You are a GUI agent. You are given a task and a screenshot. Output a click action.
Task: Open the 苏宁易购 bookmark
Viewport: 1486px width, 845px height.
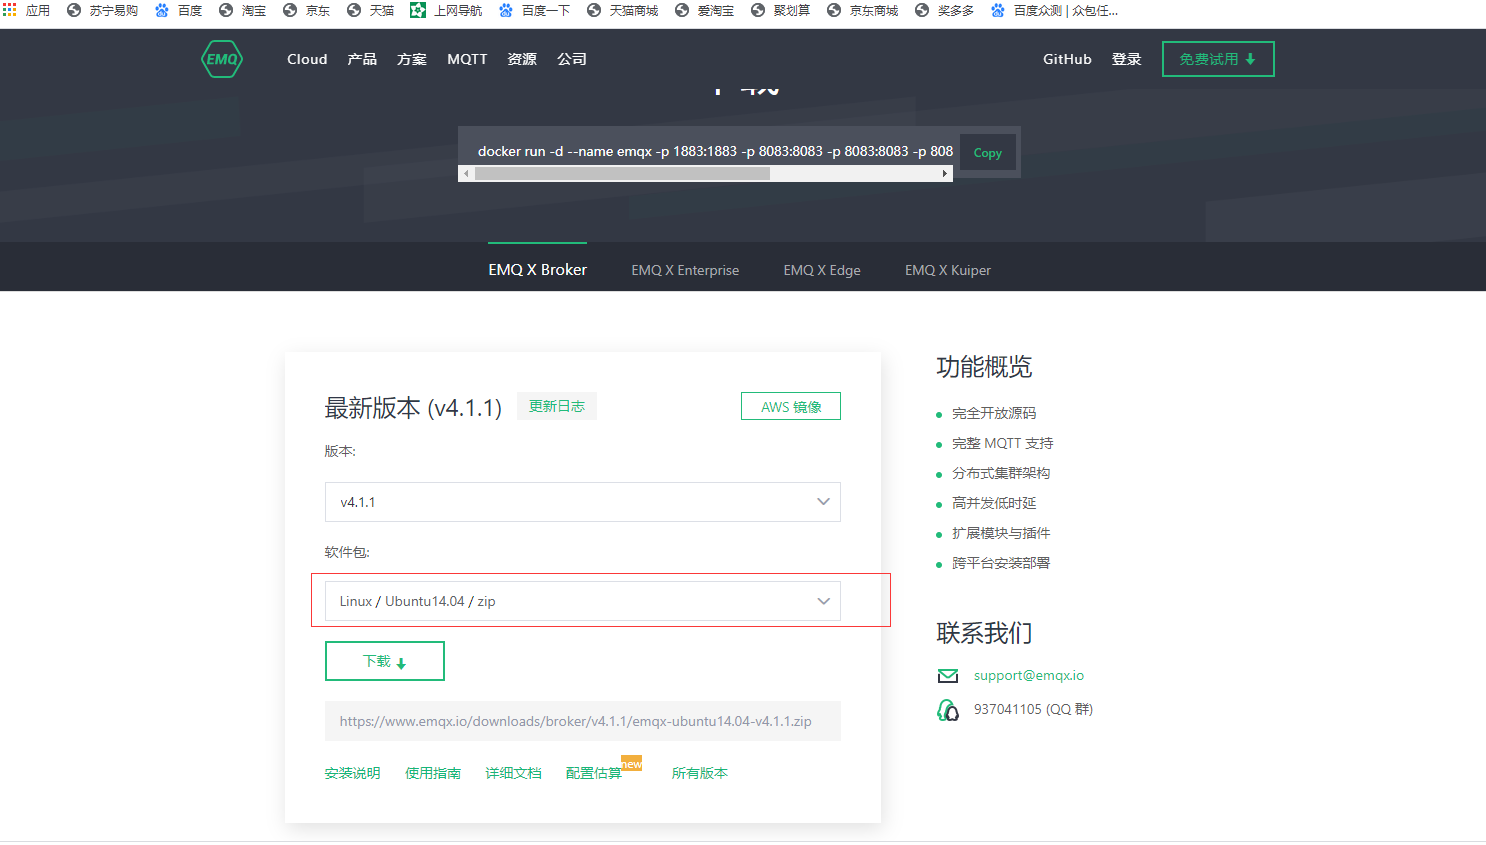pos(102,10)
